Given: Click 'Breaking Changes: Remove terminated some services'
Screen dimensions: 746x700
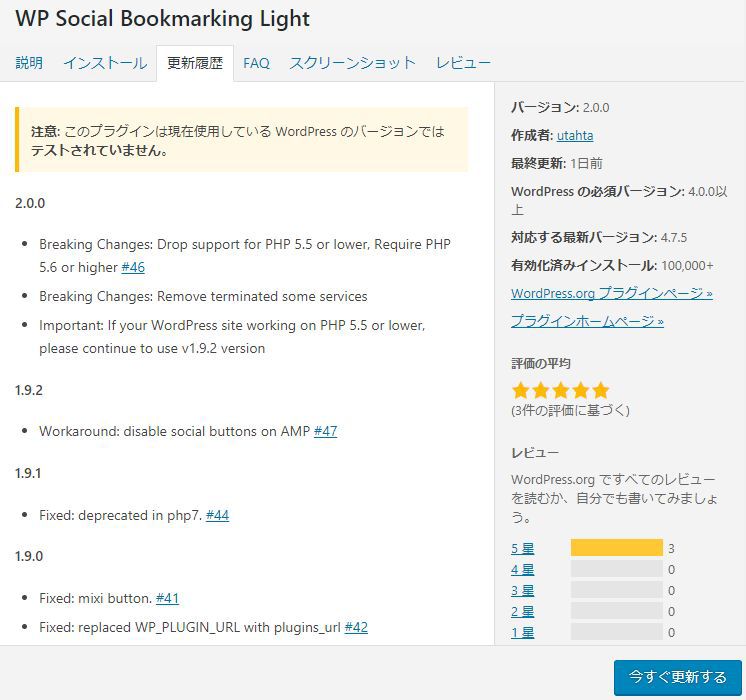Looking at the screenshot, I should (x=203, y=296).
